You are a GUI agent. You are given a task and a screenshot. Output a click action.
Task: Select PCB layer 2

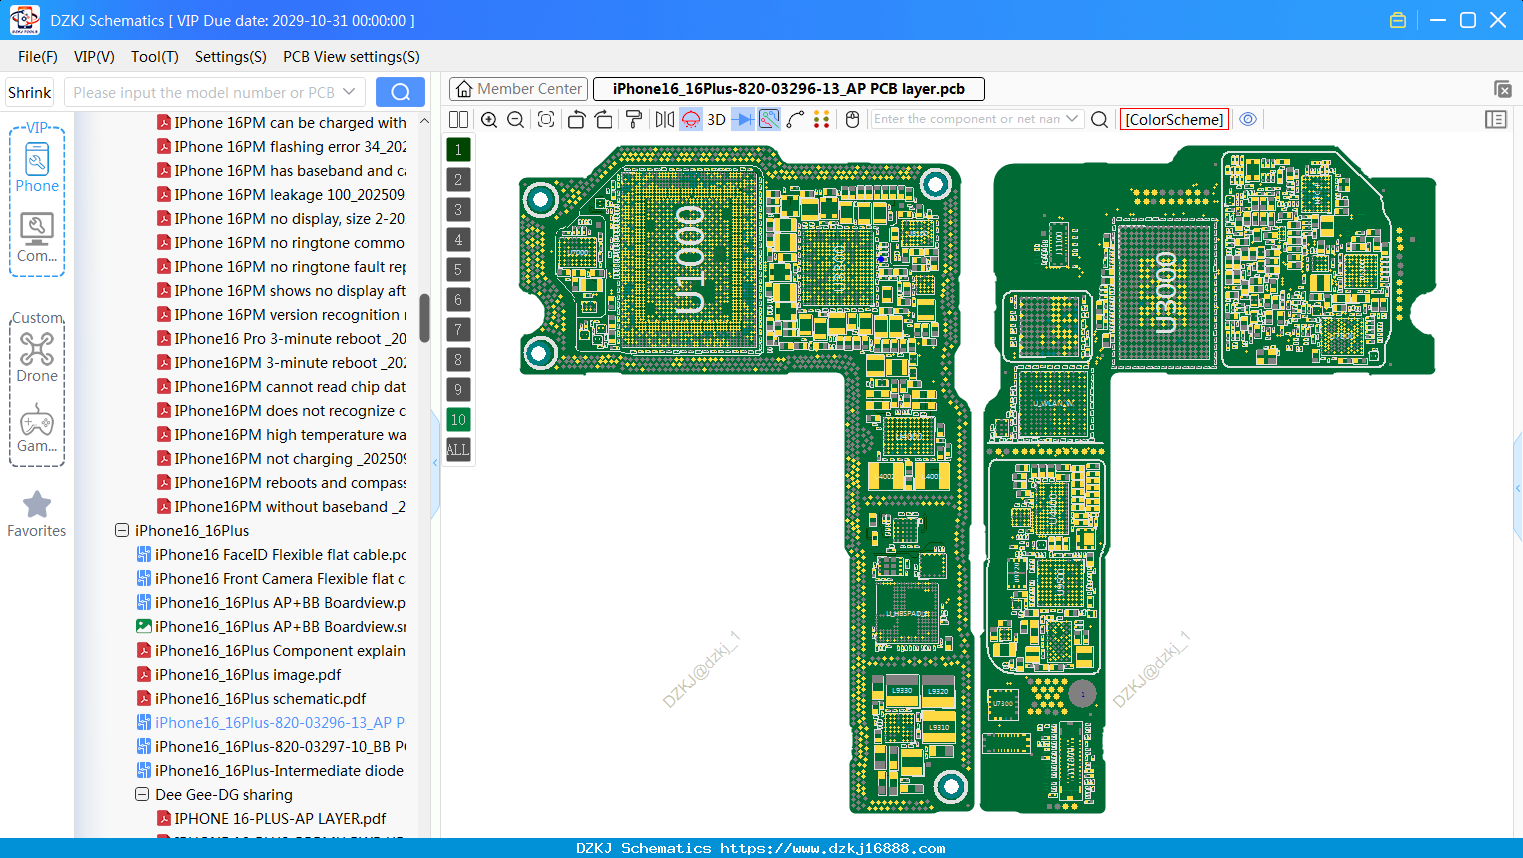[x=458, y=180]
